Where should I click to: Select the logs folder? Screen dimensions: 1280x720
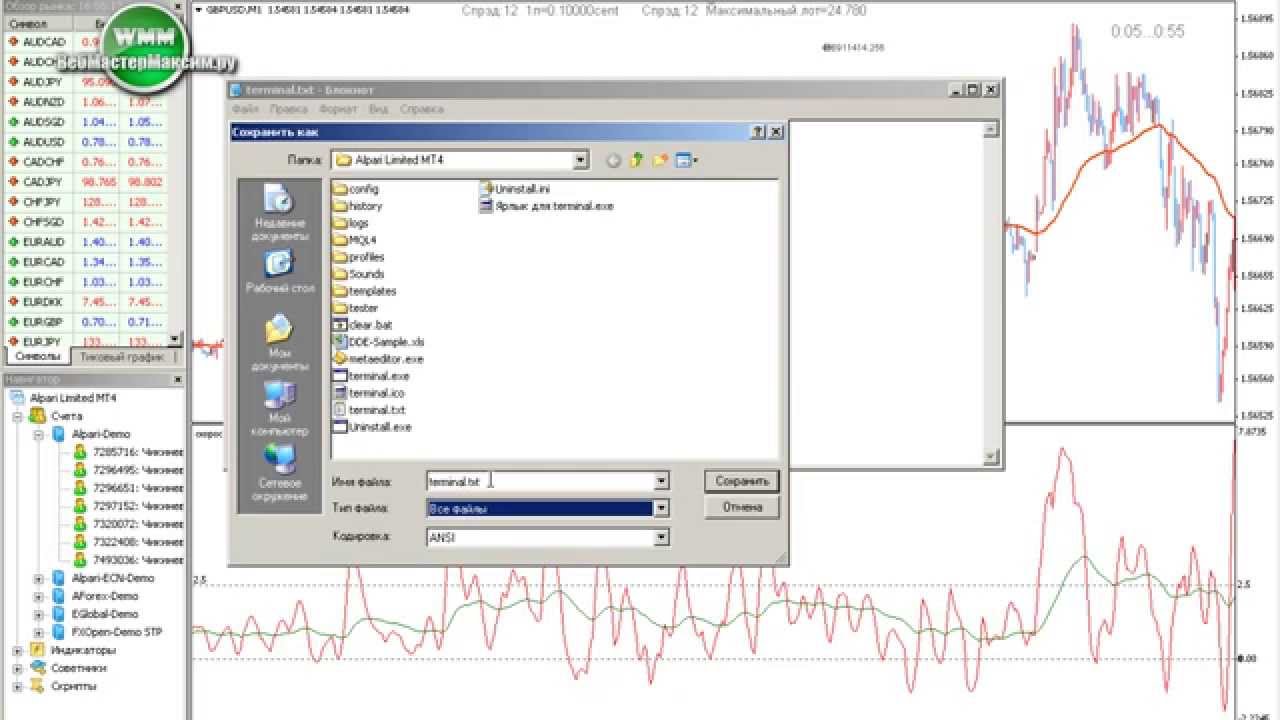351,223
